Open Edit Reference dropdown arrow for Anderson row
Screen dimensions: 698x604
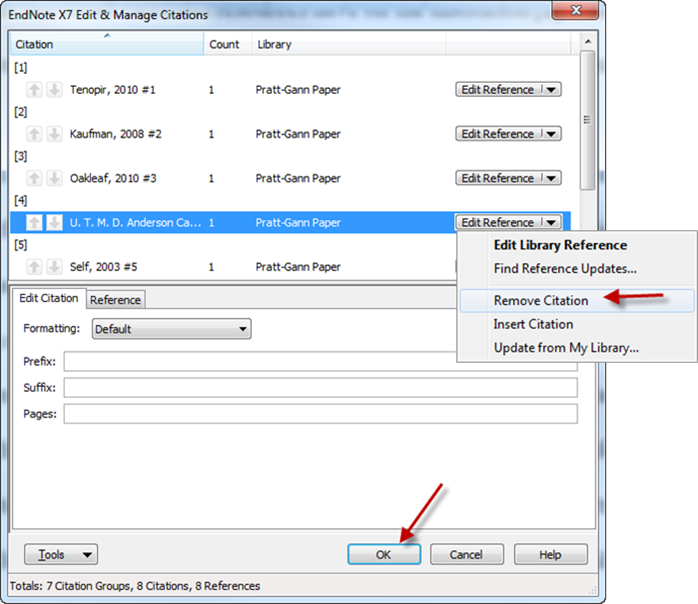pyautogui.click(x=551, y=222)
